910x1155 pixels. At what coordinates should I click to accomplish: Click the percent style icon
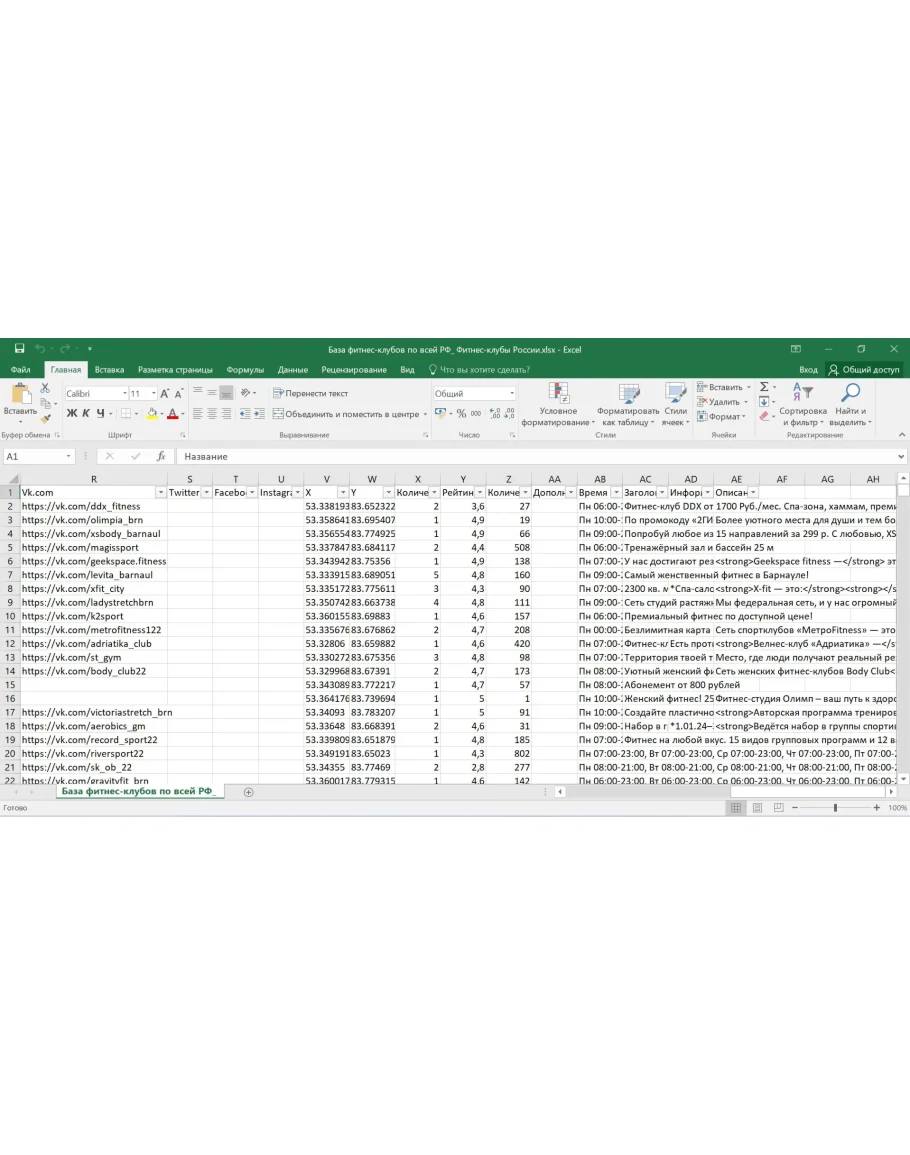pyautogui.click(x=461, y=414)
